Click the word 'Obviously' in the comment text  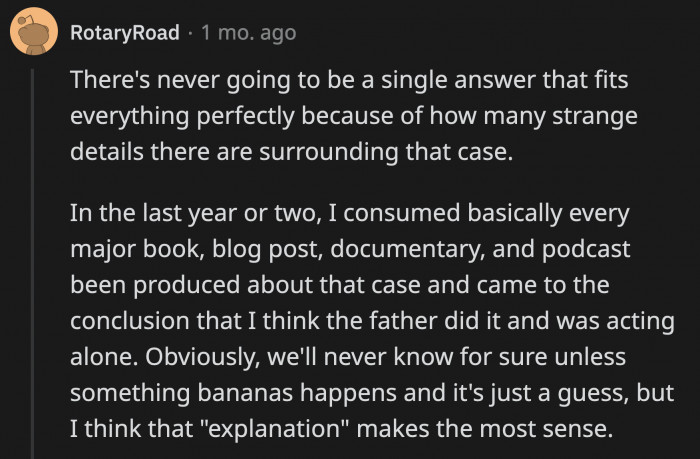203,358
